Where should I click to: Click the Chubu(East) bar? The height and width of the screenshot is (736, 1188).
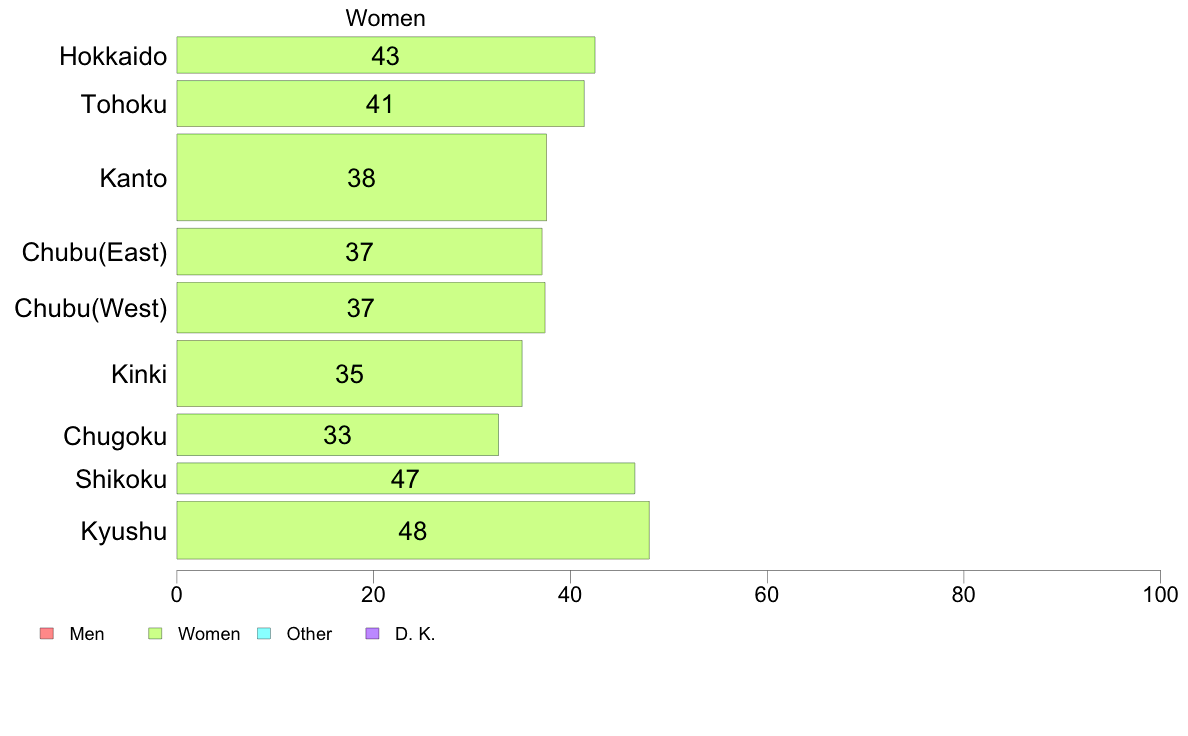click(359, 252)
